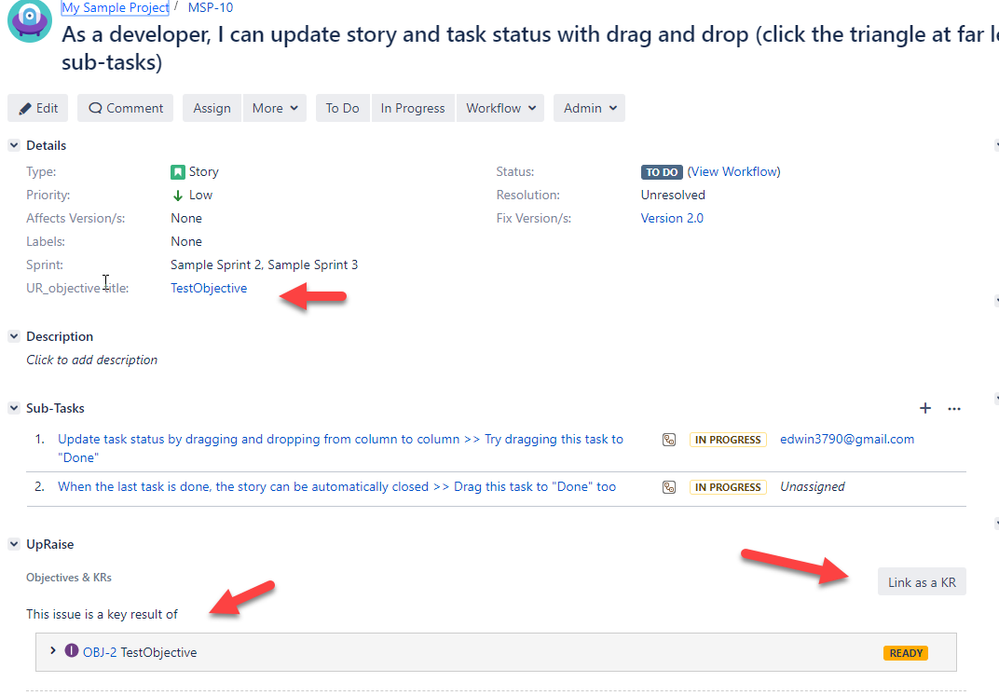The width and height of the screenshot is (999, 693).
Task: Click the issue title heading
Action: (x=530, y=48)
